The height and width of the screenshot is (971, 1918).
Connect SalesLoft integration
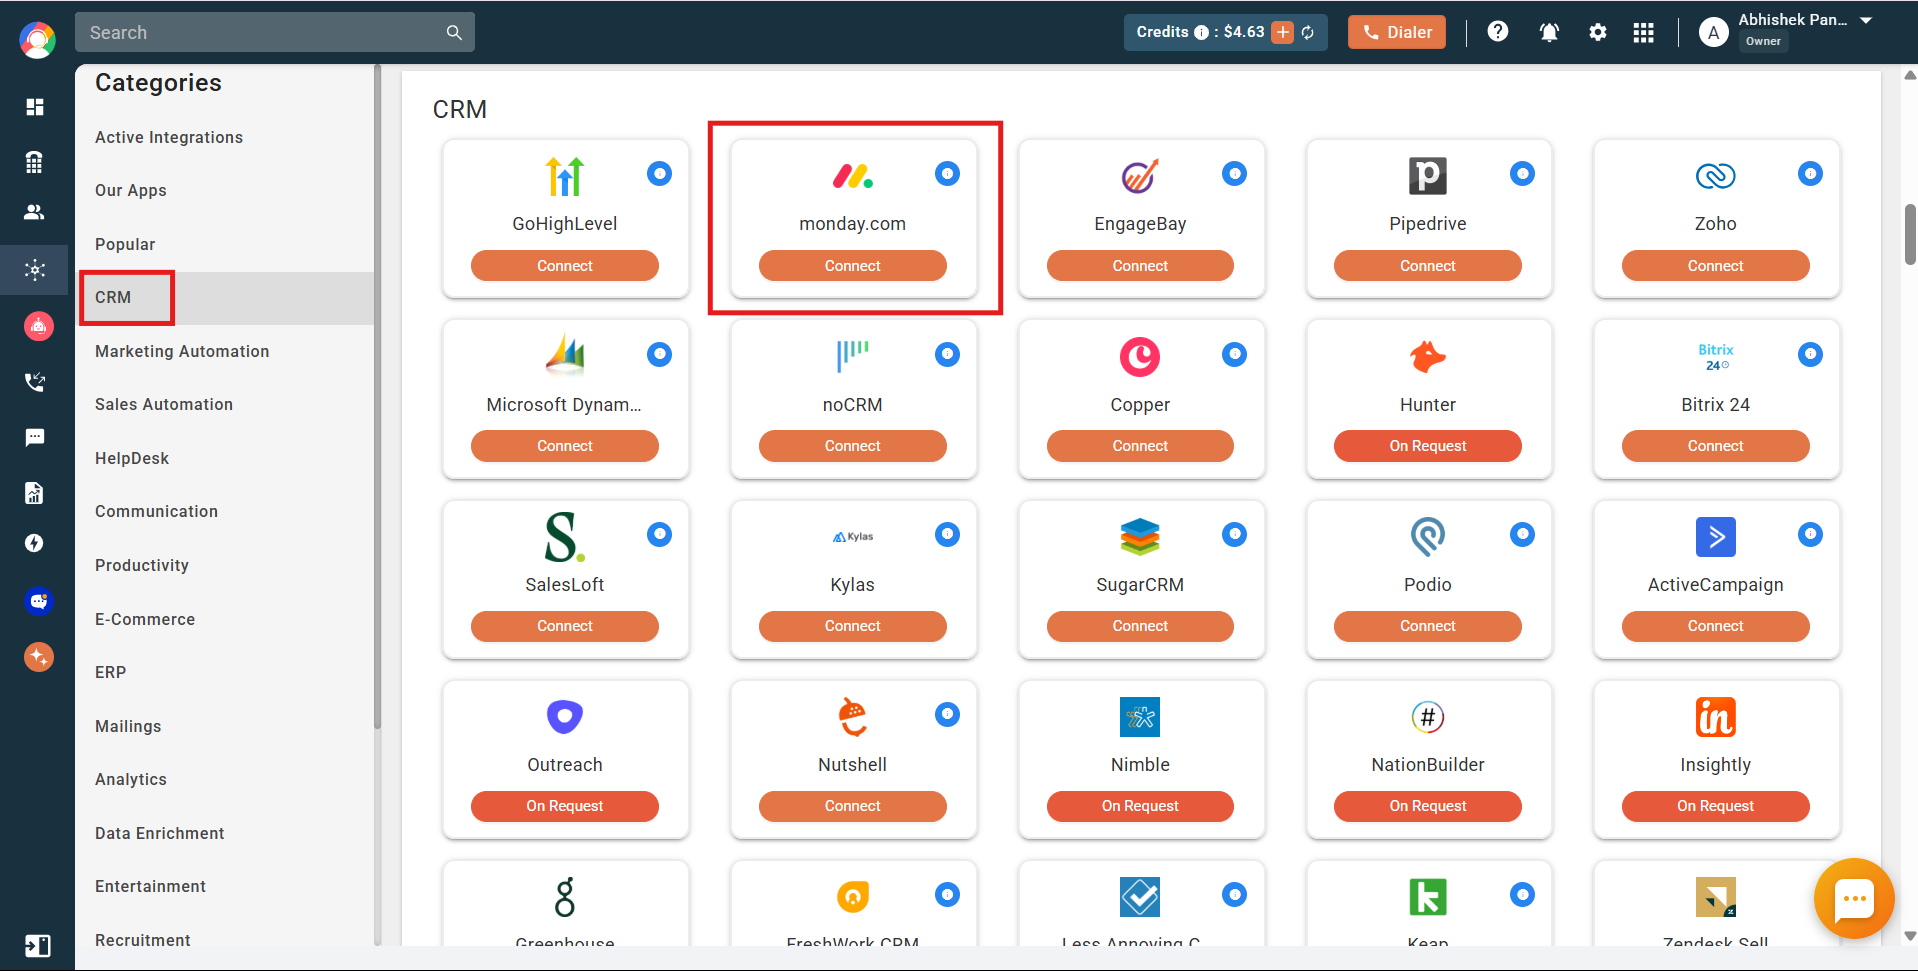coord(565,626)
